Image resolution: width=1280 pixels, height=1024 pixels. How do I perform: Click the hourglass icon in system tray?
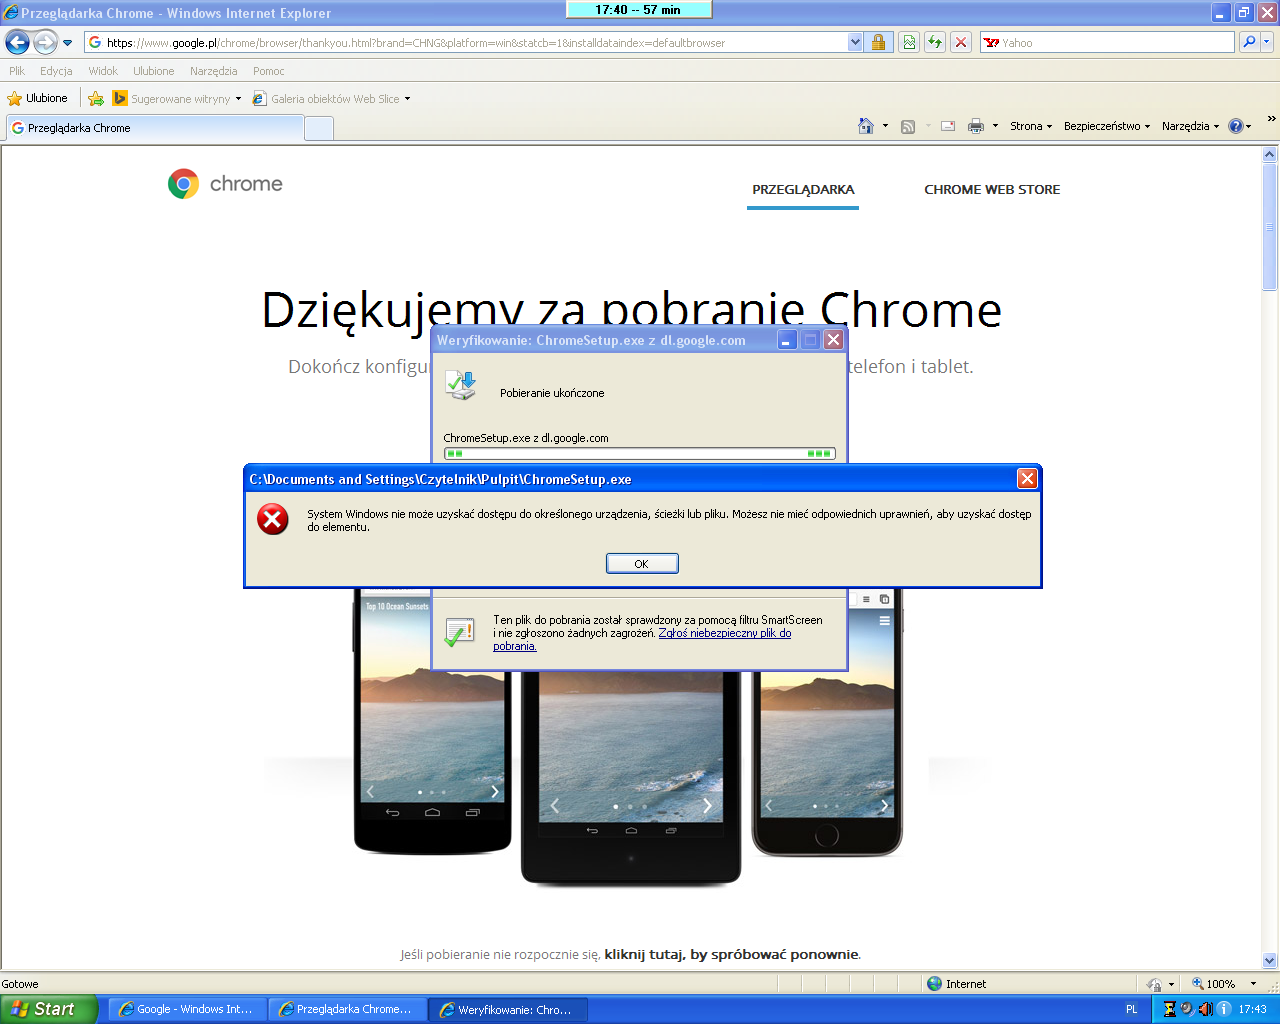click(1170, 1009)
